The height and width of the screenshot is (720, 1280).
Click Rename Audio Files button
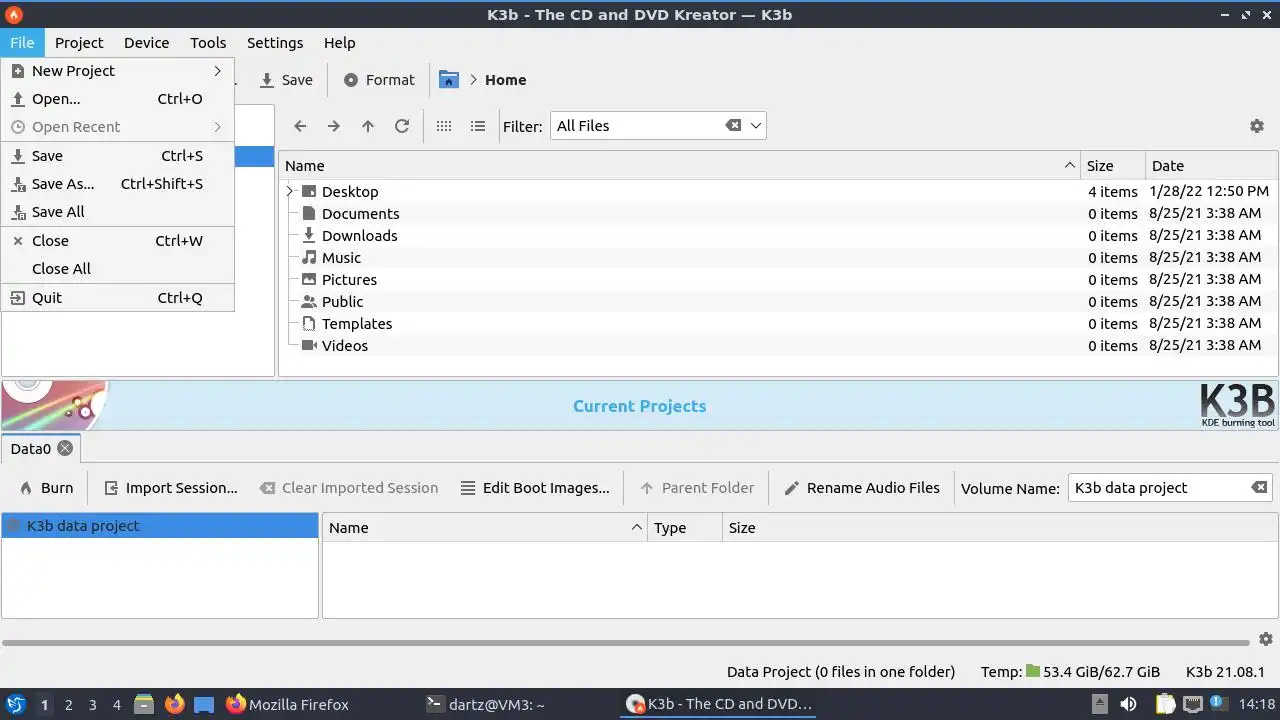pyautogui.click(x=862, y=488)
